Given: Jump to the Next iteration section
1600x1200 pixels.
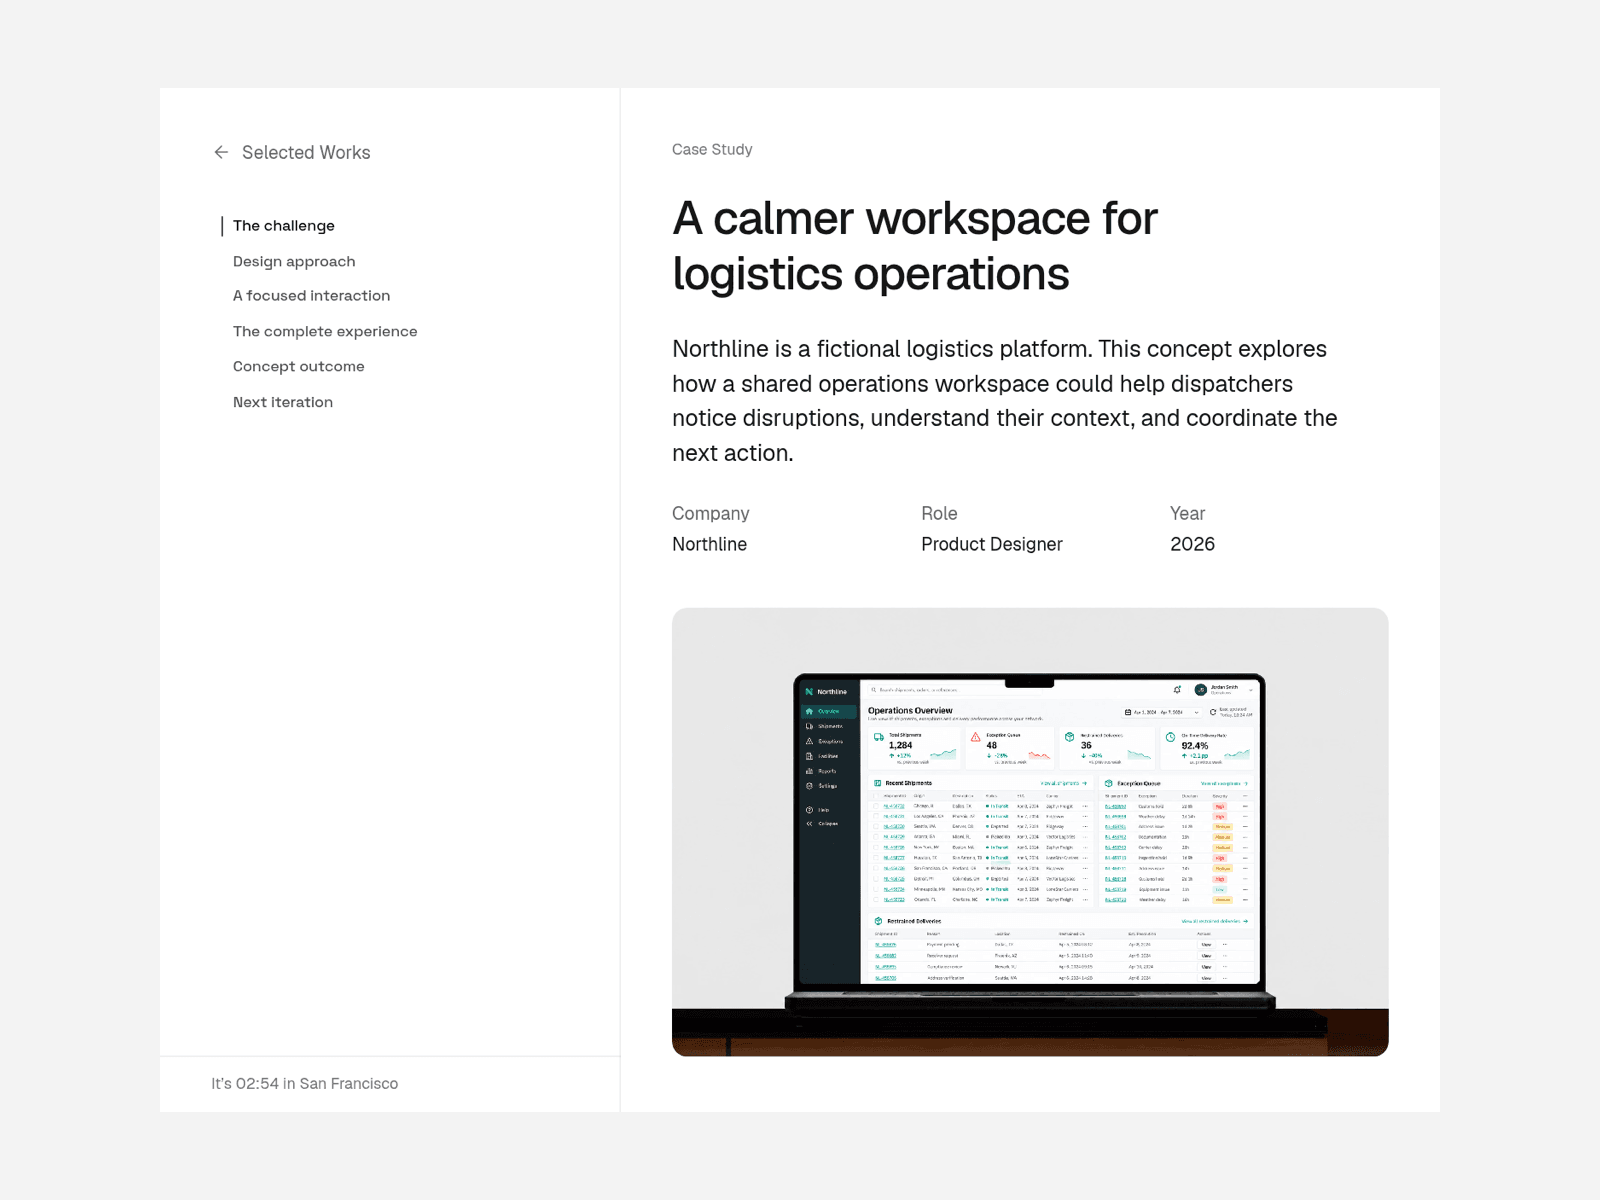Looking at the screenshot, I should pos(283,402).
